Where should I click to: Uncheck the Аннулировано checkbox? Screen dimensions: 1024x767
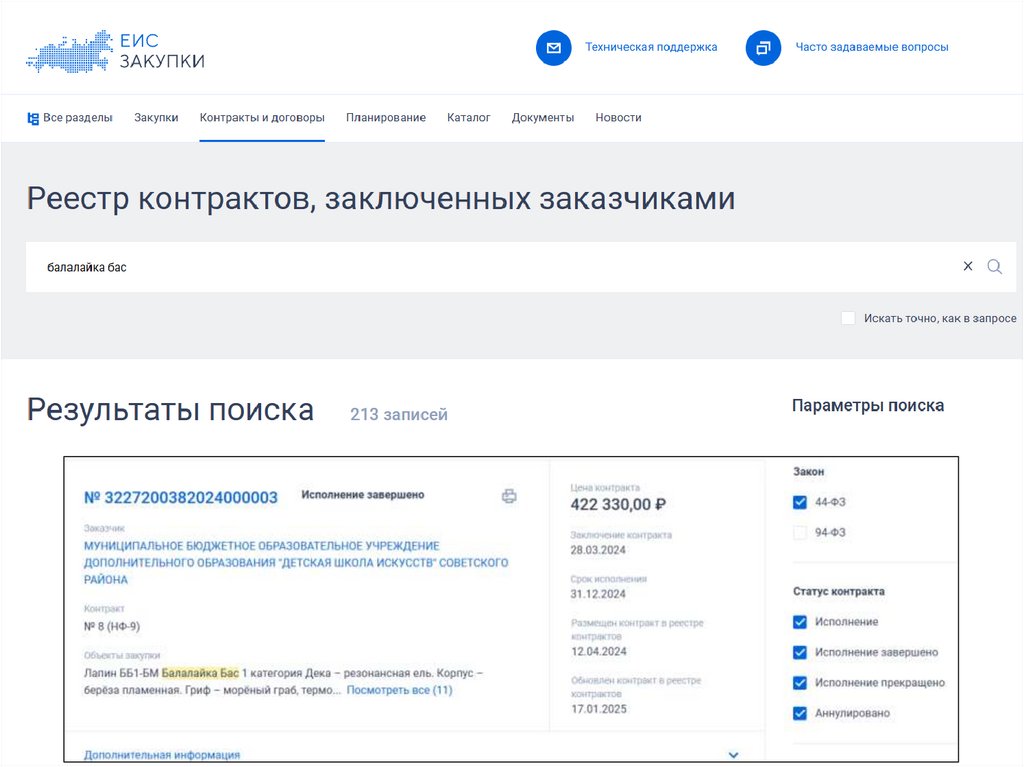799,713
